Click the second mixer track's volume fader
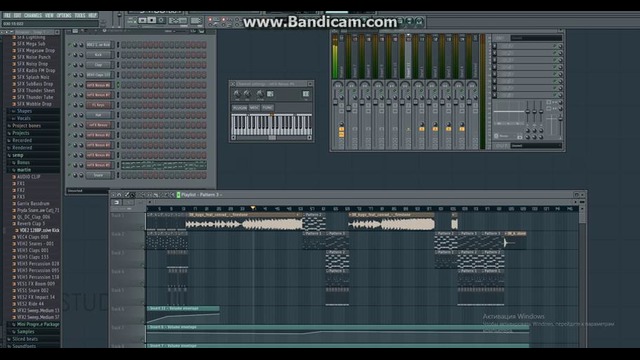 point(349,108)
